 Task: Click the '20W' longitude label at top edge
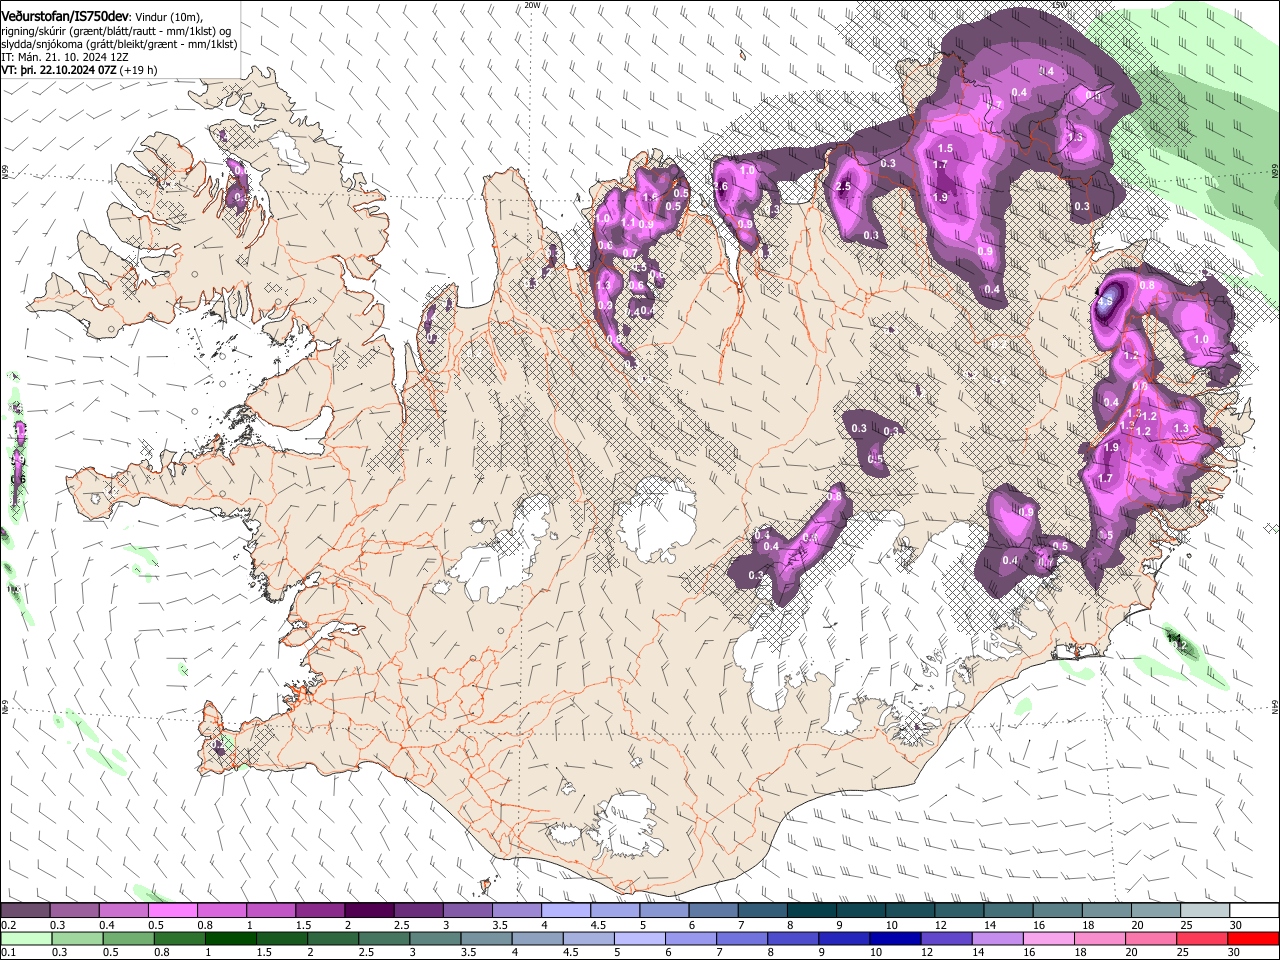[532, 5]
